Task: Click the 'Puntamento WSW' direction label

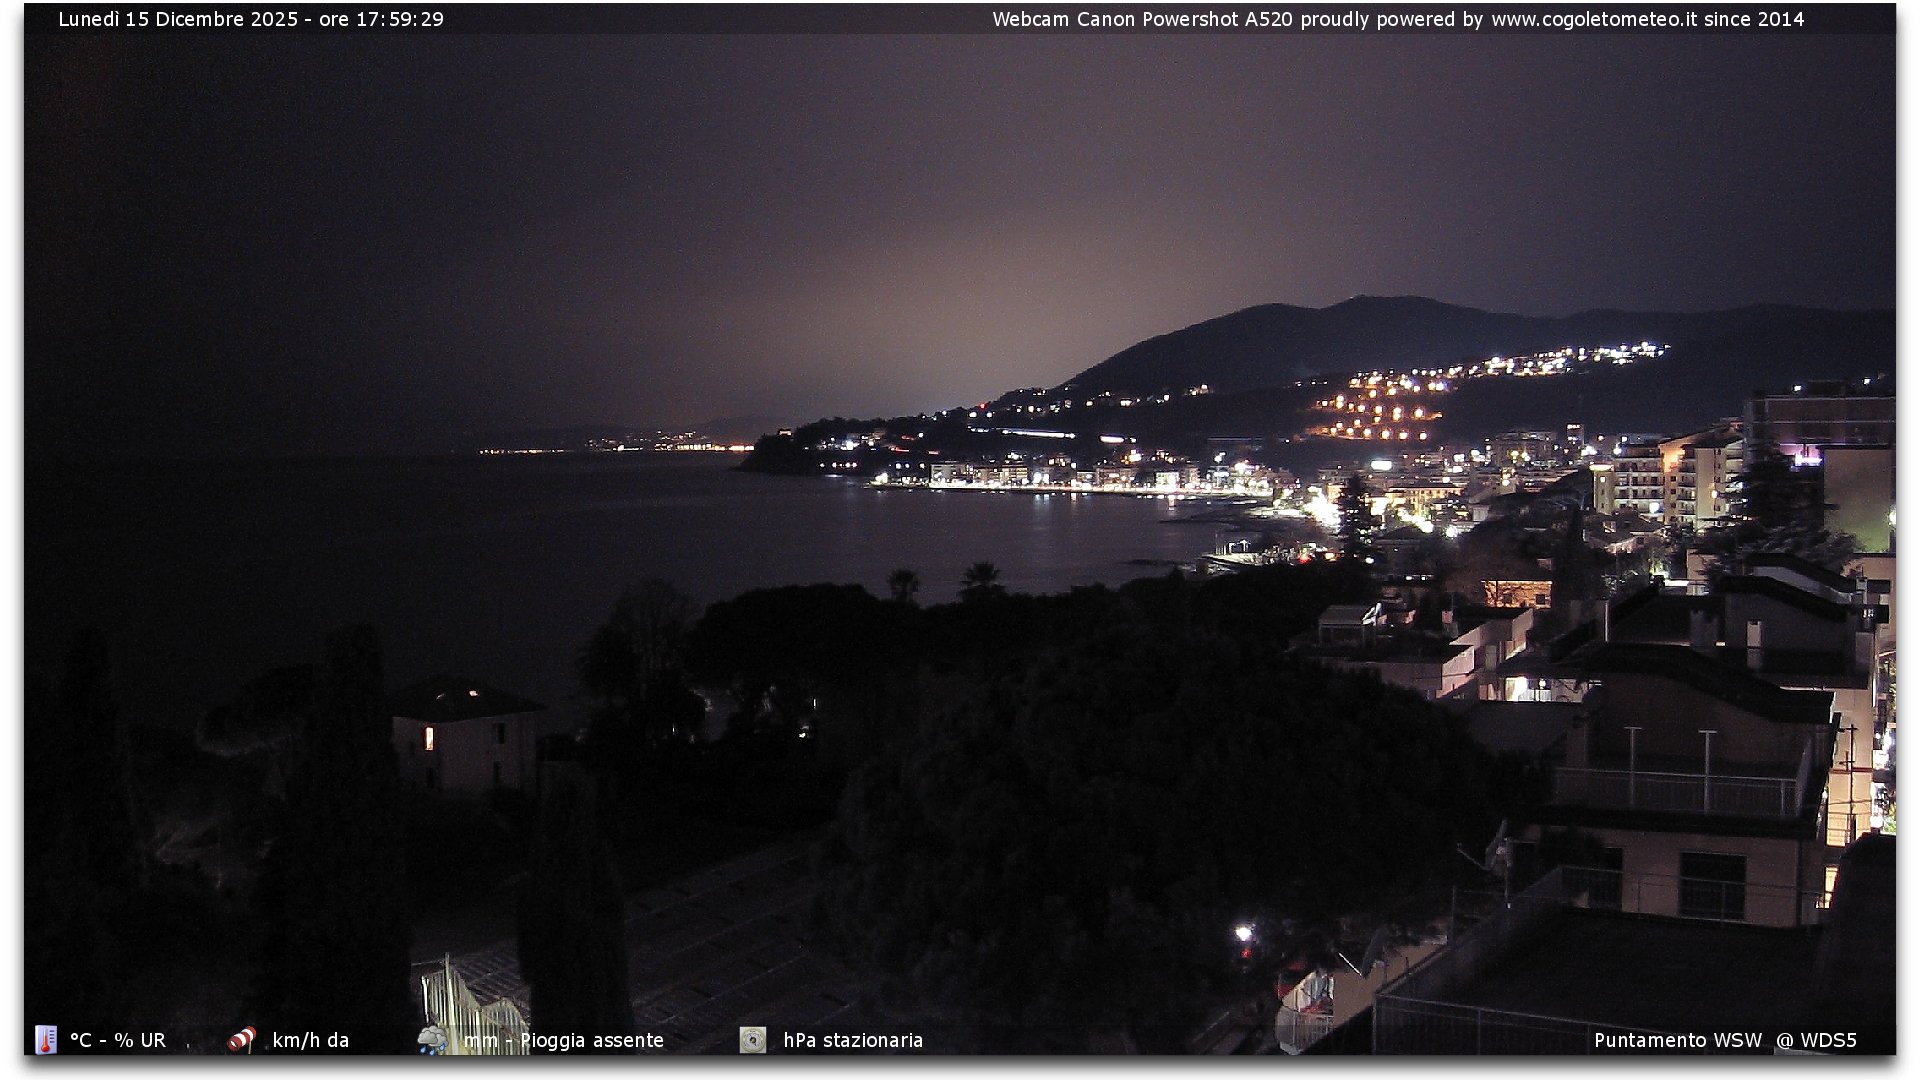Action: tap(1678, 1040)
